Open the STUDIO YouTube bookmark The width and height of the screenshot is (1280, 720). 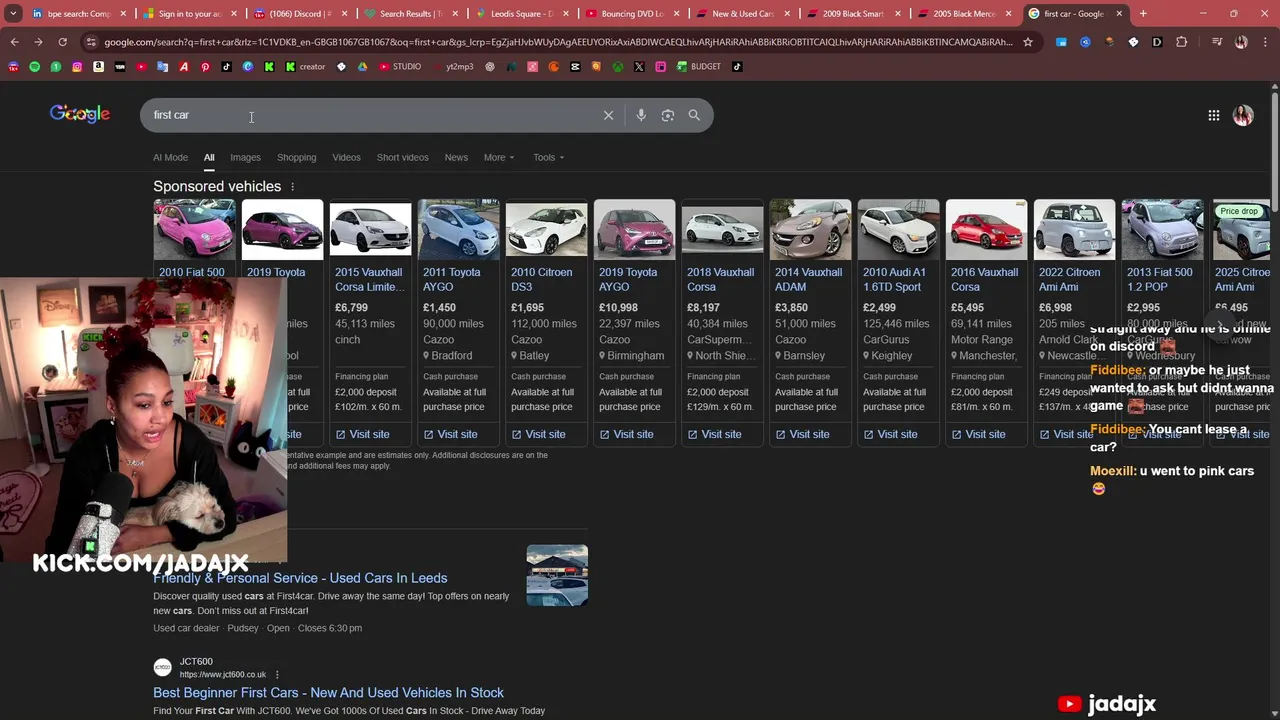pos(400,66)
